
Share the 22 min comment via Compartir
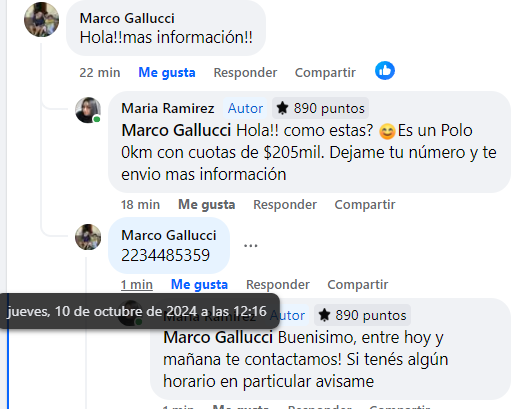click(x=325, y=73)
